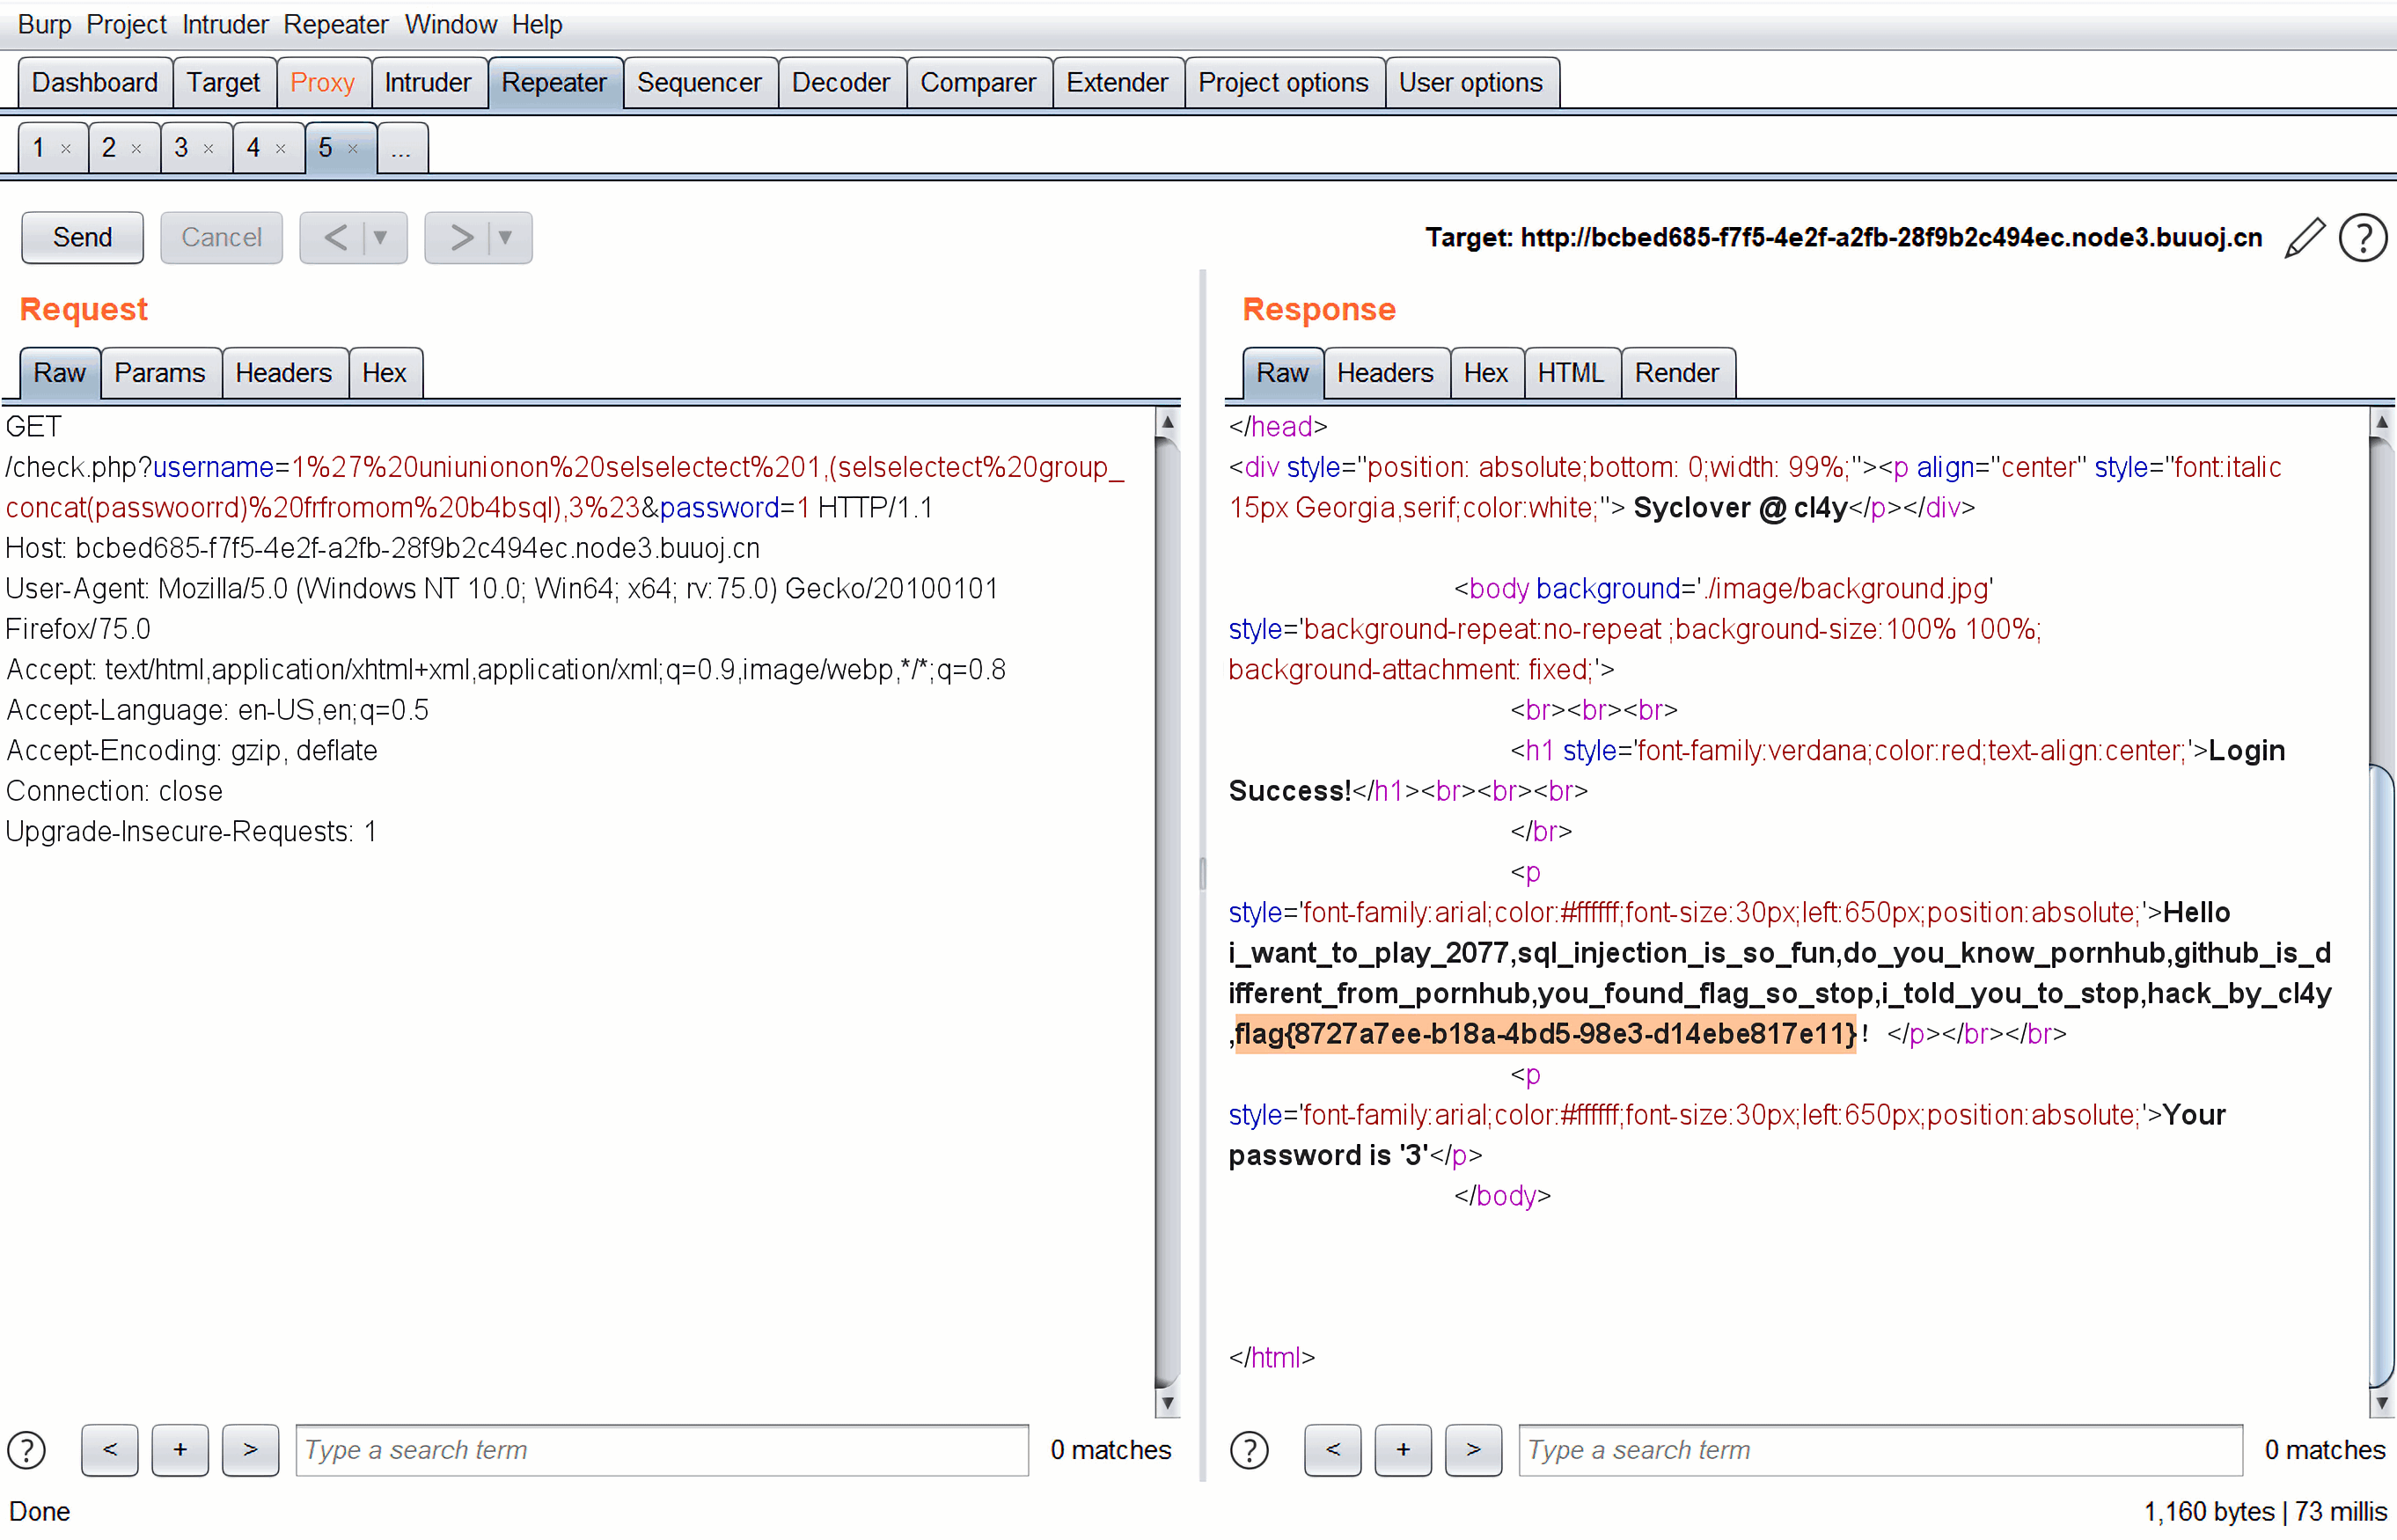The image size is (2397, 1540).
Task: Open the Intruder menu in menu bar
Action: tap(225, 24)
